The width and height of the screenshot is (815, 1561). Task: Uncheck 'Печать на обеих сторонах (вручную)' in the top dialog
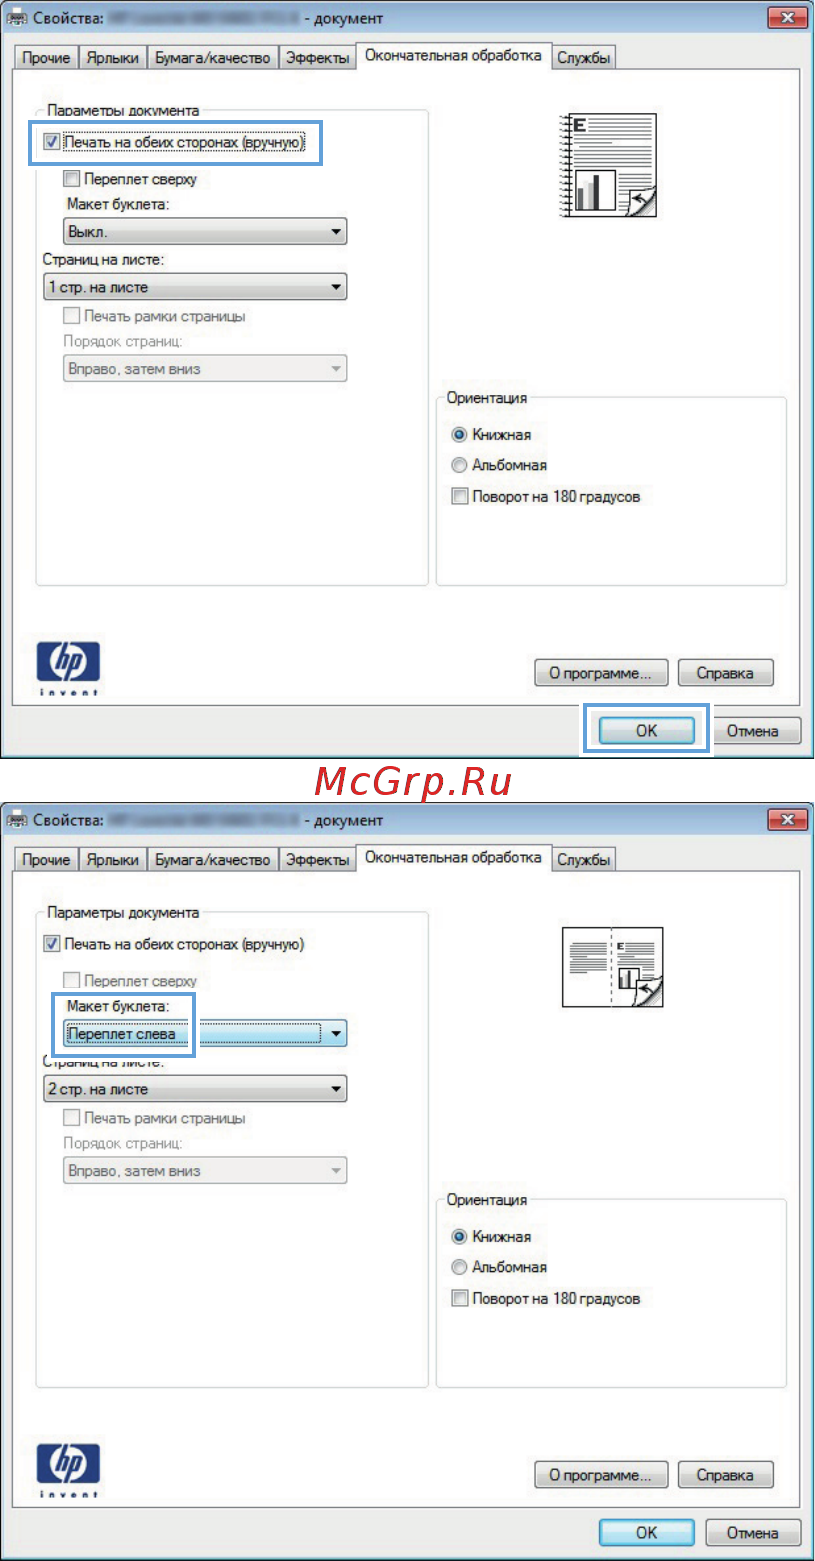52,143
